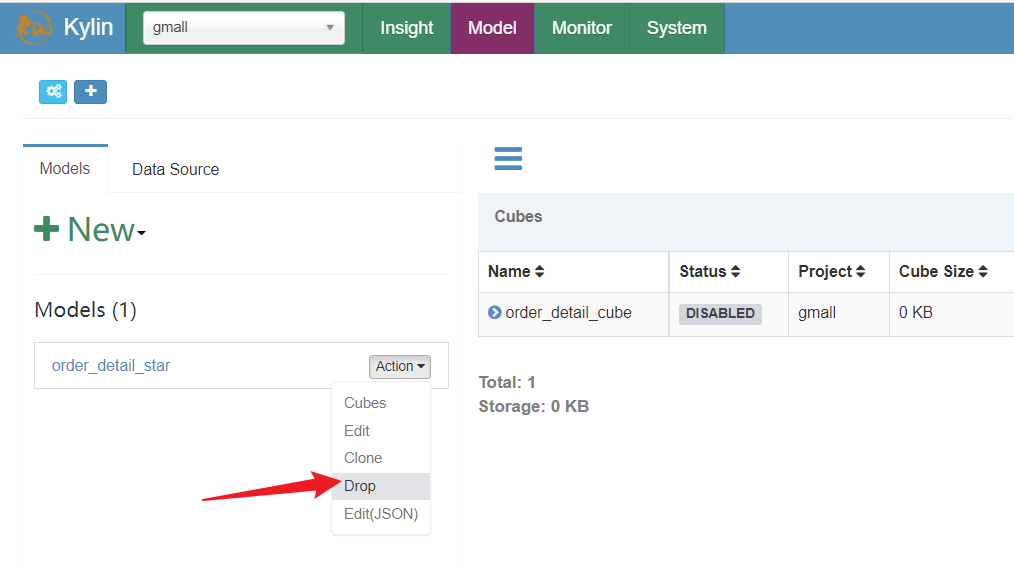Open the New dropdown menu
1014x569 pixels.
point(90,230)
